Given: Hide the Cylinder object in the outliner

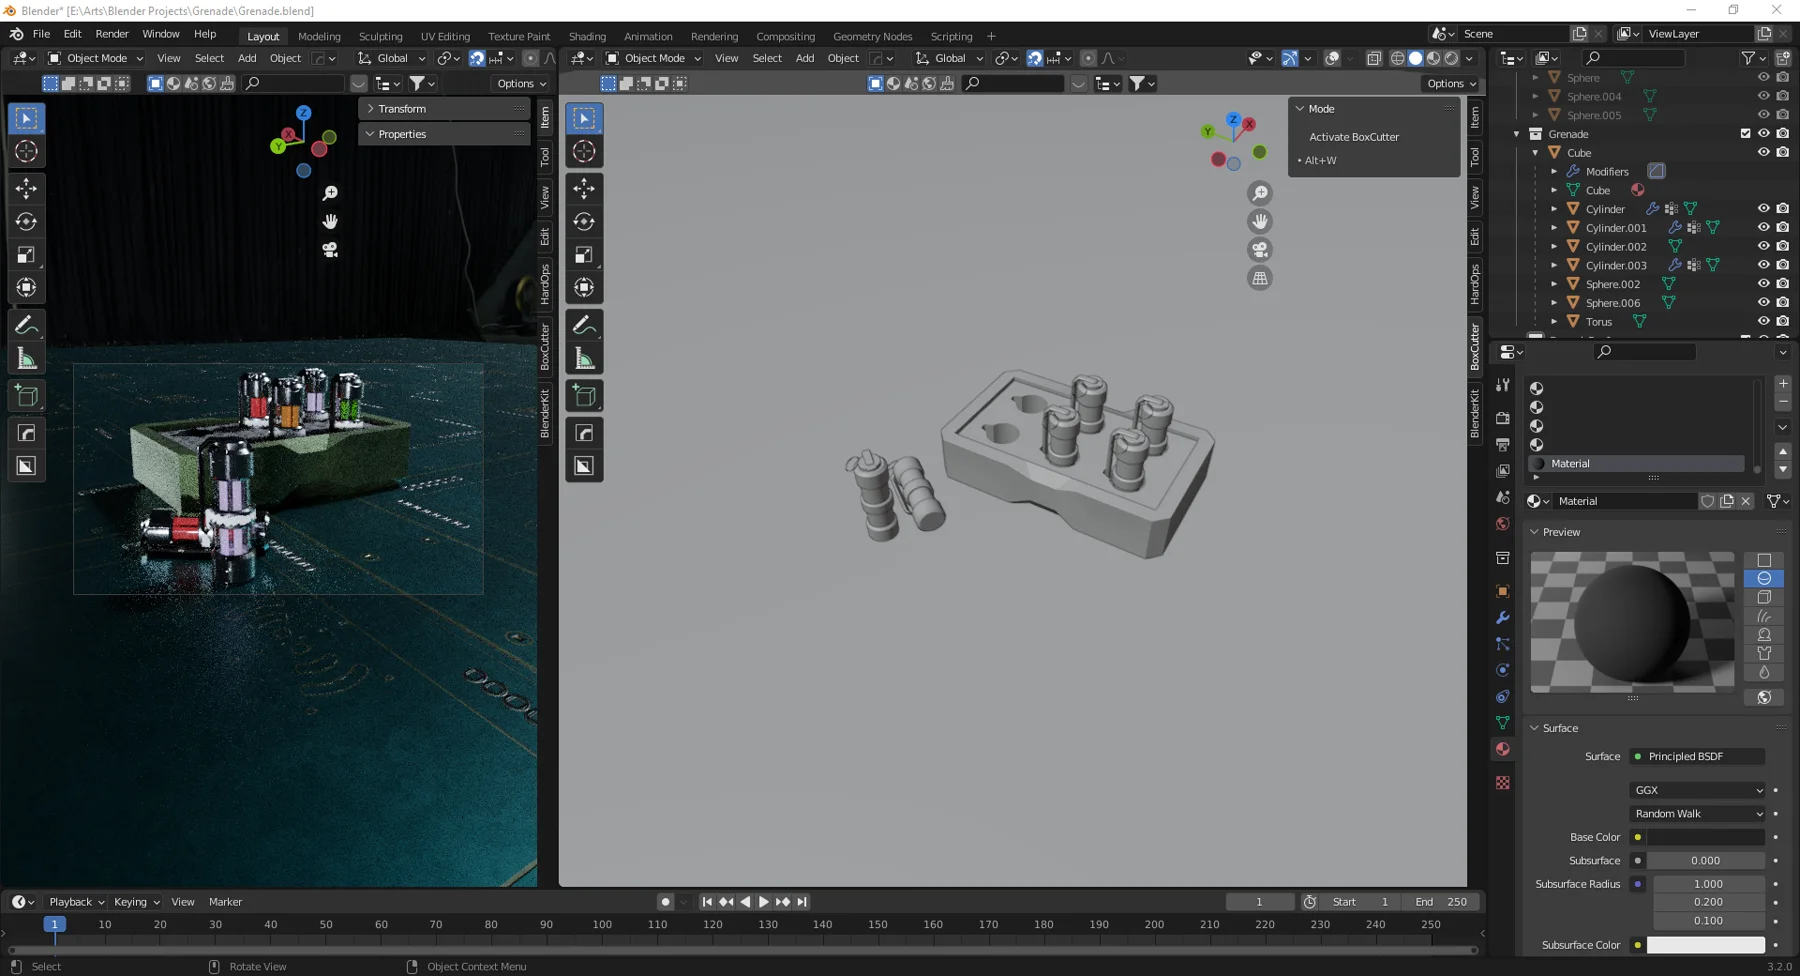Looking at the screenshot, I should click(1764, 209).
